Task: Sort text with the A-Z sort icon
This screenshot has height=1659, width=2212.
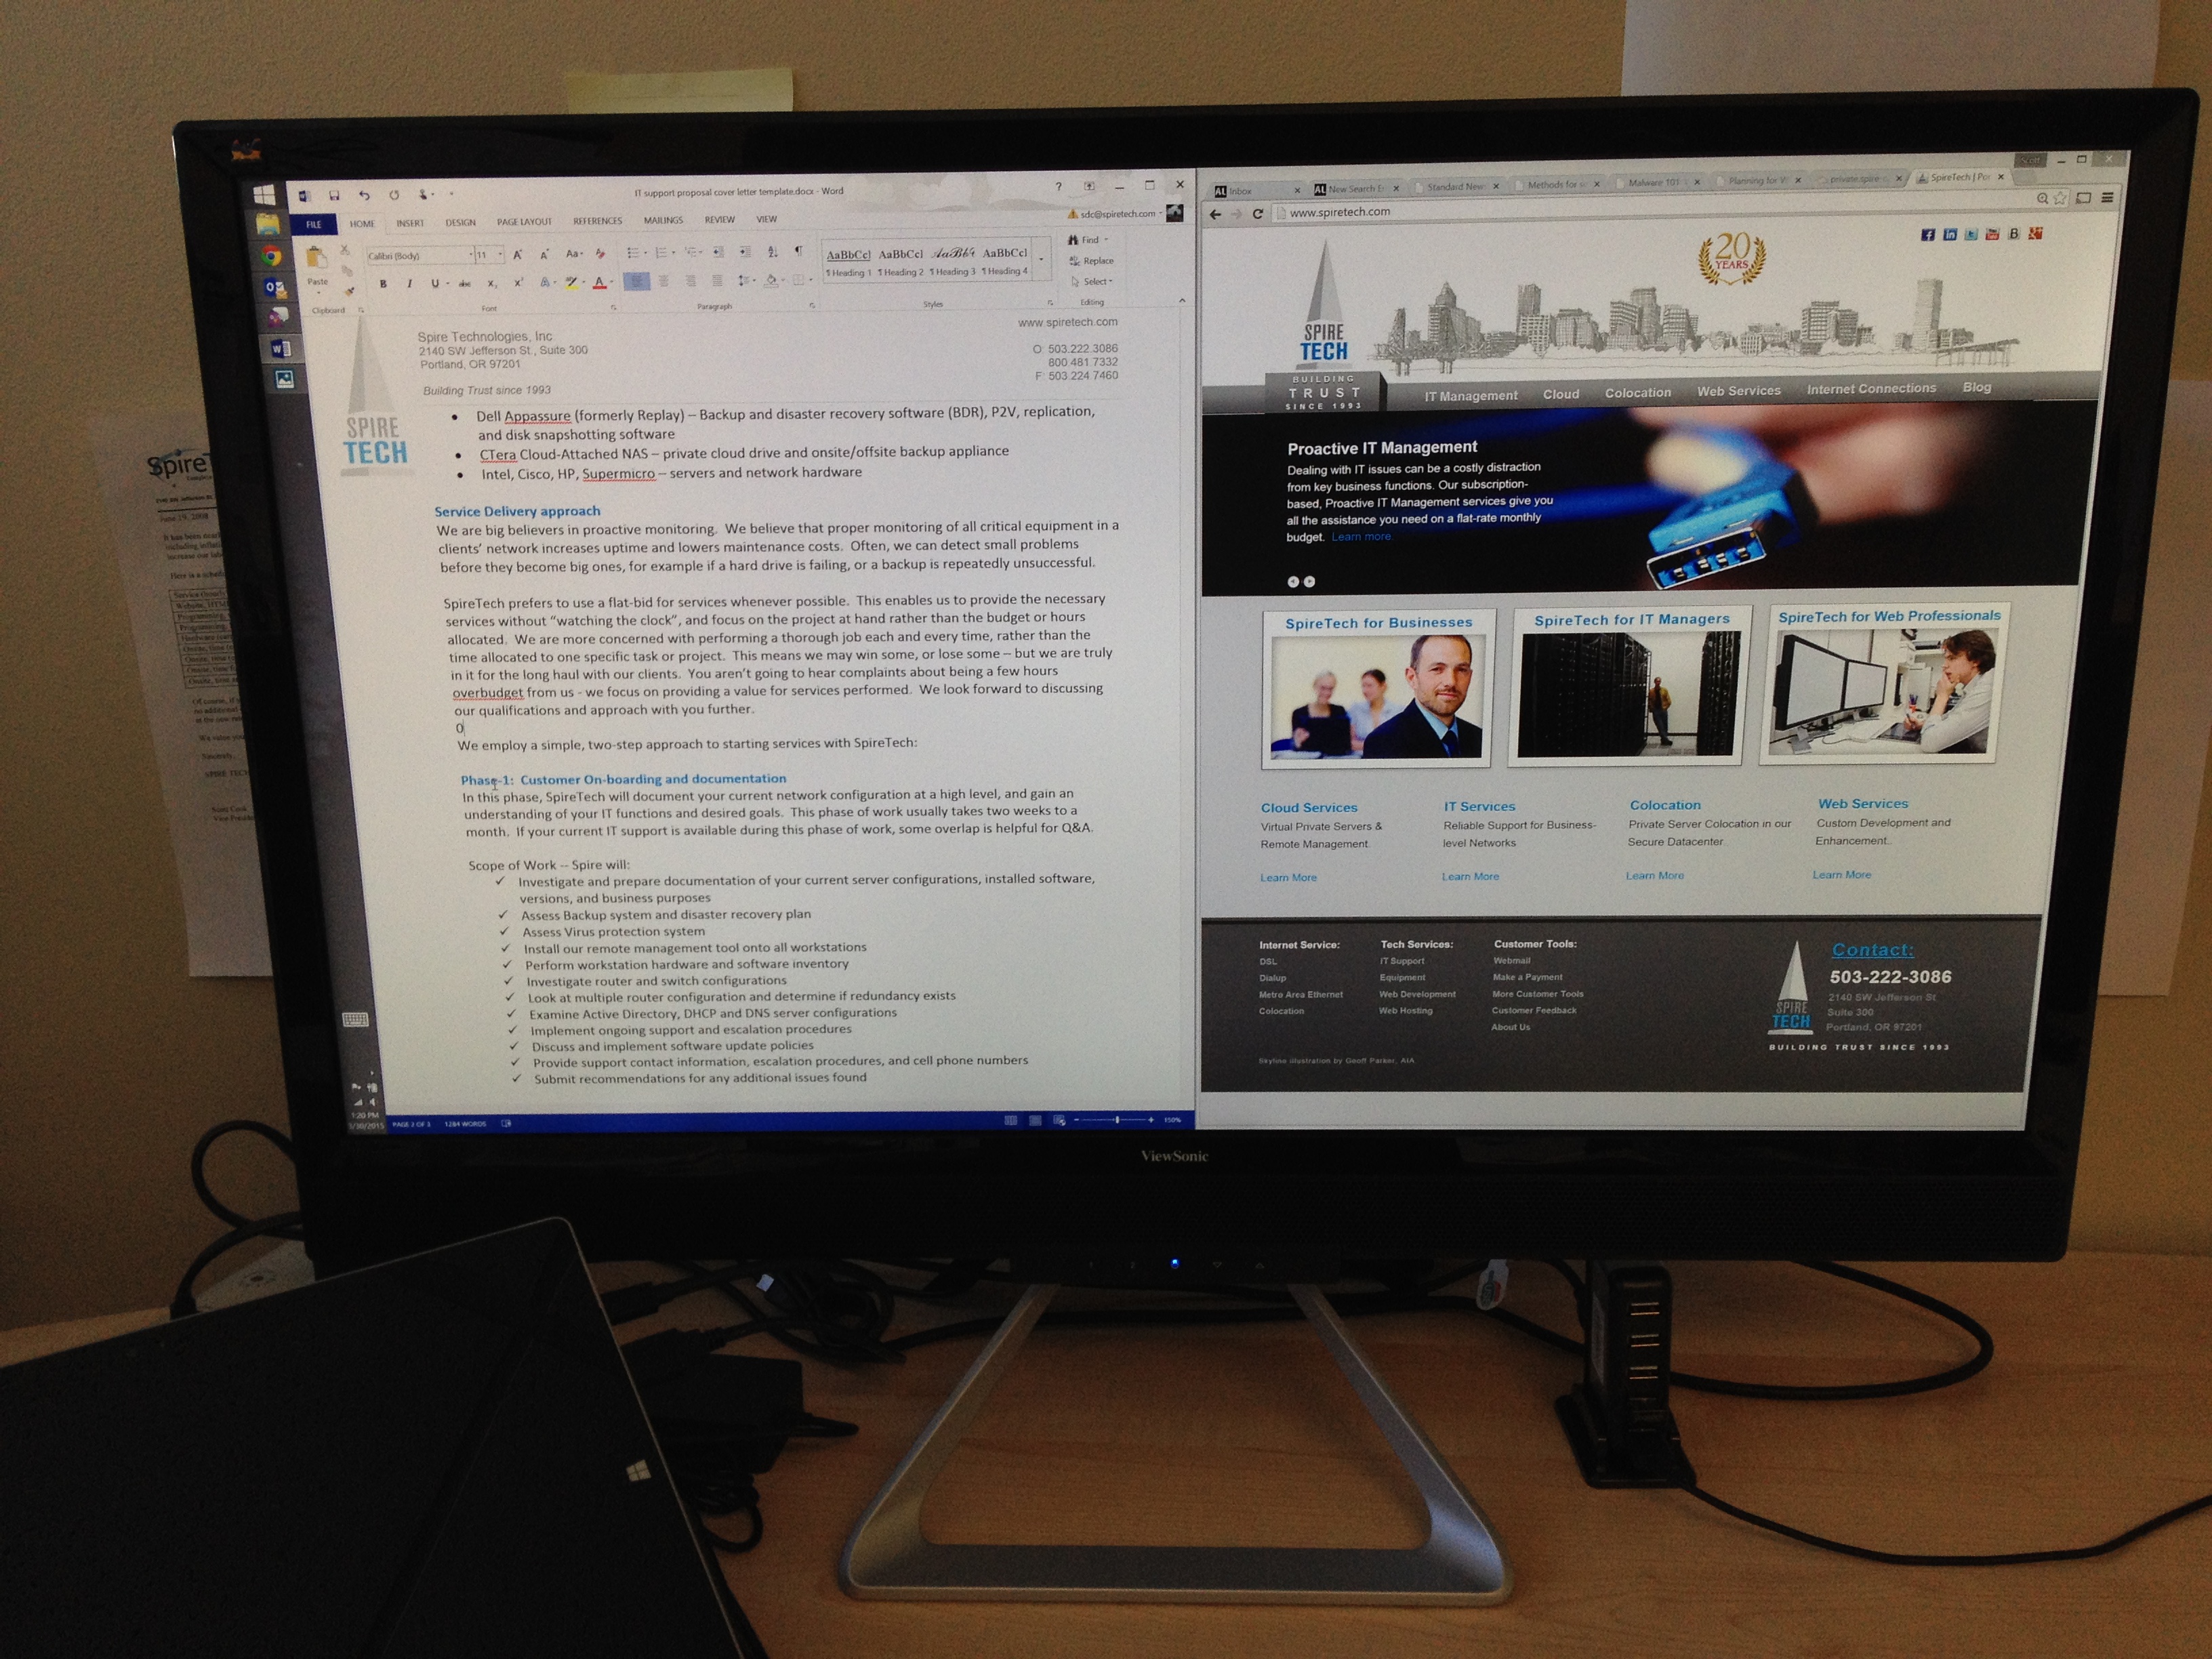Action: pos(773,252)
